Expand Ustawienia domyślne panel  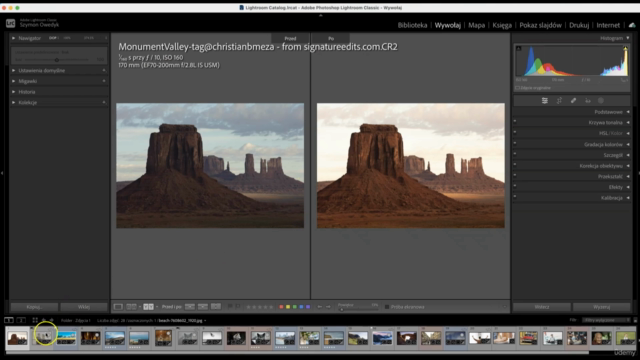pyautogui.click(x=13, y=71)
